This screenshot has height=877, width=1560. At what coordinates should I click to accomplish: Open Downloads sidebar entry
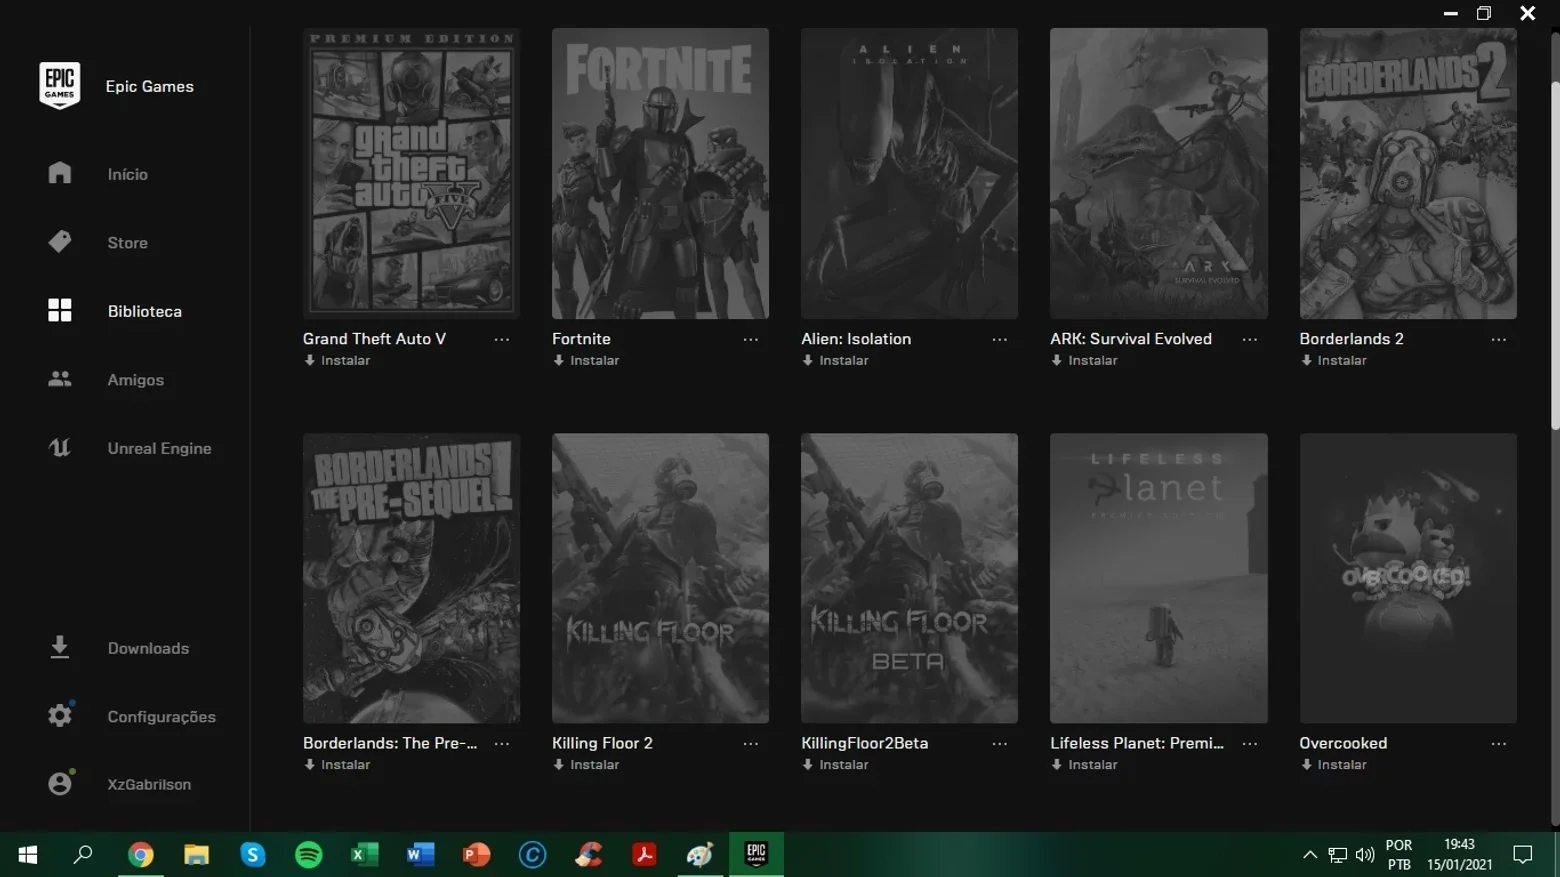[149, 648]
